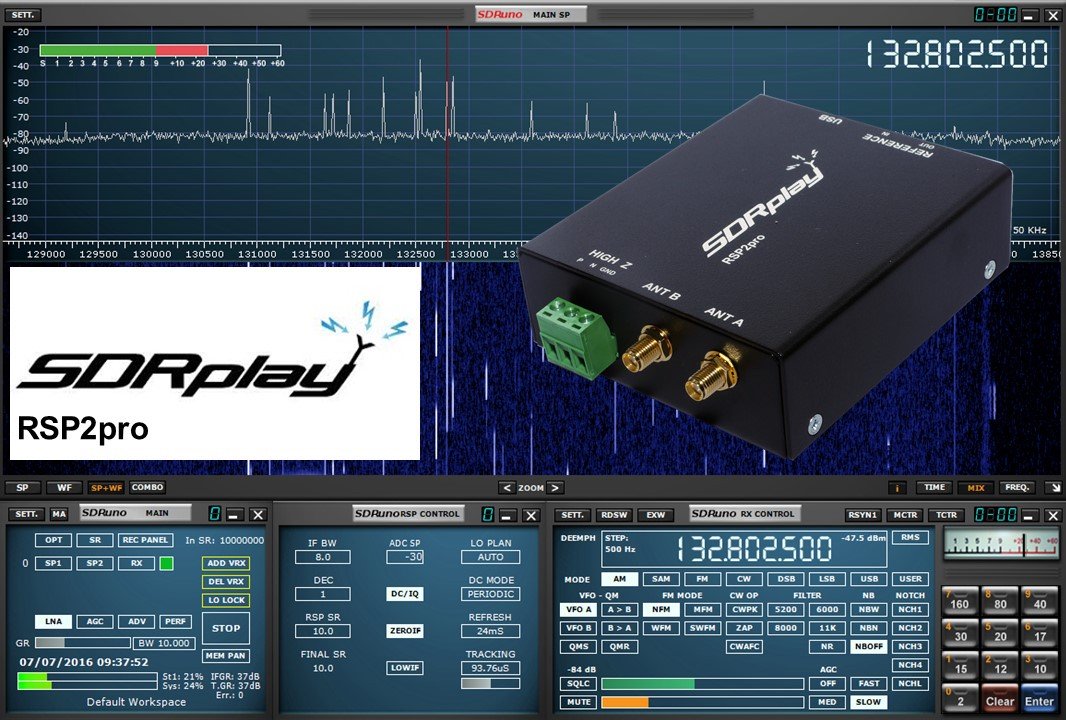The image size is (1066, 720).
Task: Select ZEROIF mode
Action: [x=405, y=631]
